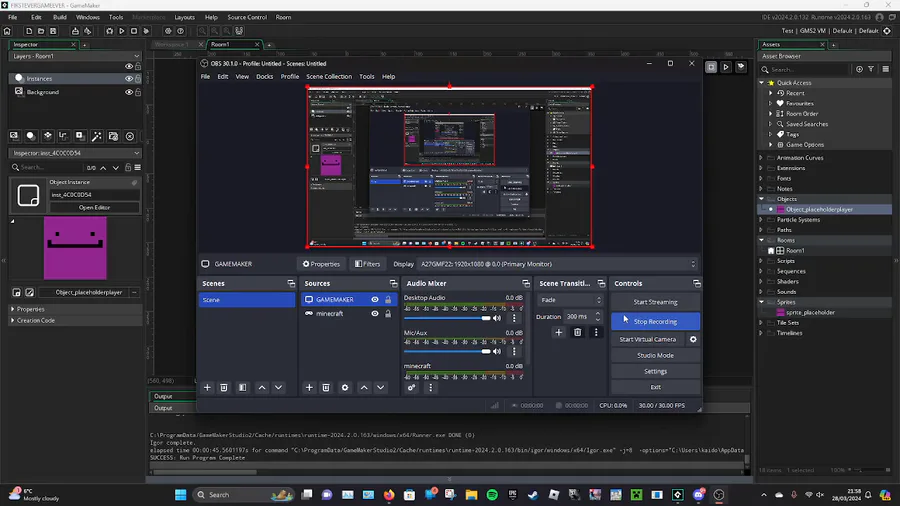Clean project with GameMaker broom icon
The width and height of the screenshot is (900, 506).
[x=146, y=31]
